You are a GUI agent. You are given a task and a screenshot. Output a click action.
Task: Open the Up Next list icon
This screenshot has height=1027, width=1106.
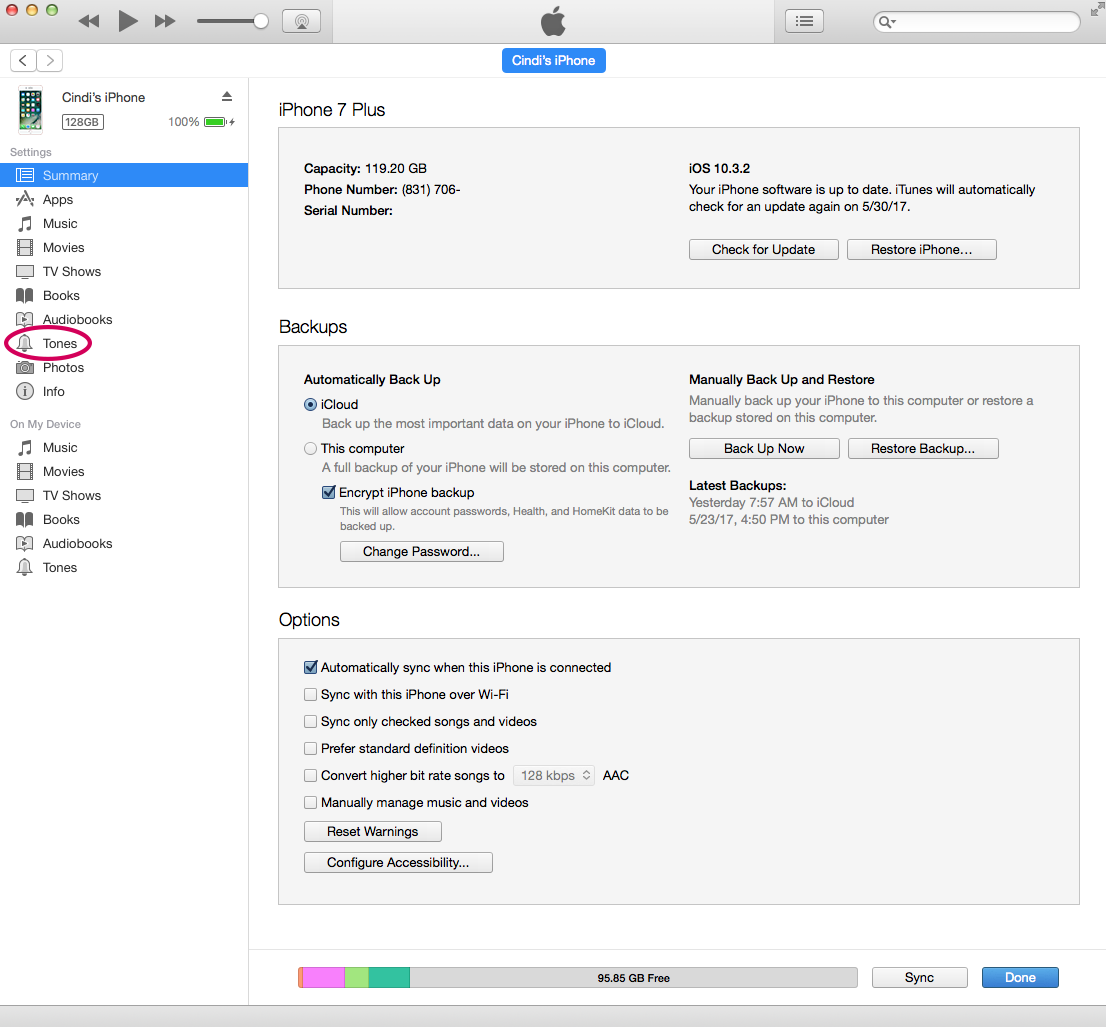804,21
